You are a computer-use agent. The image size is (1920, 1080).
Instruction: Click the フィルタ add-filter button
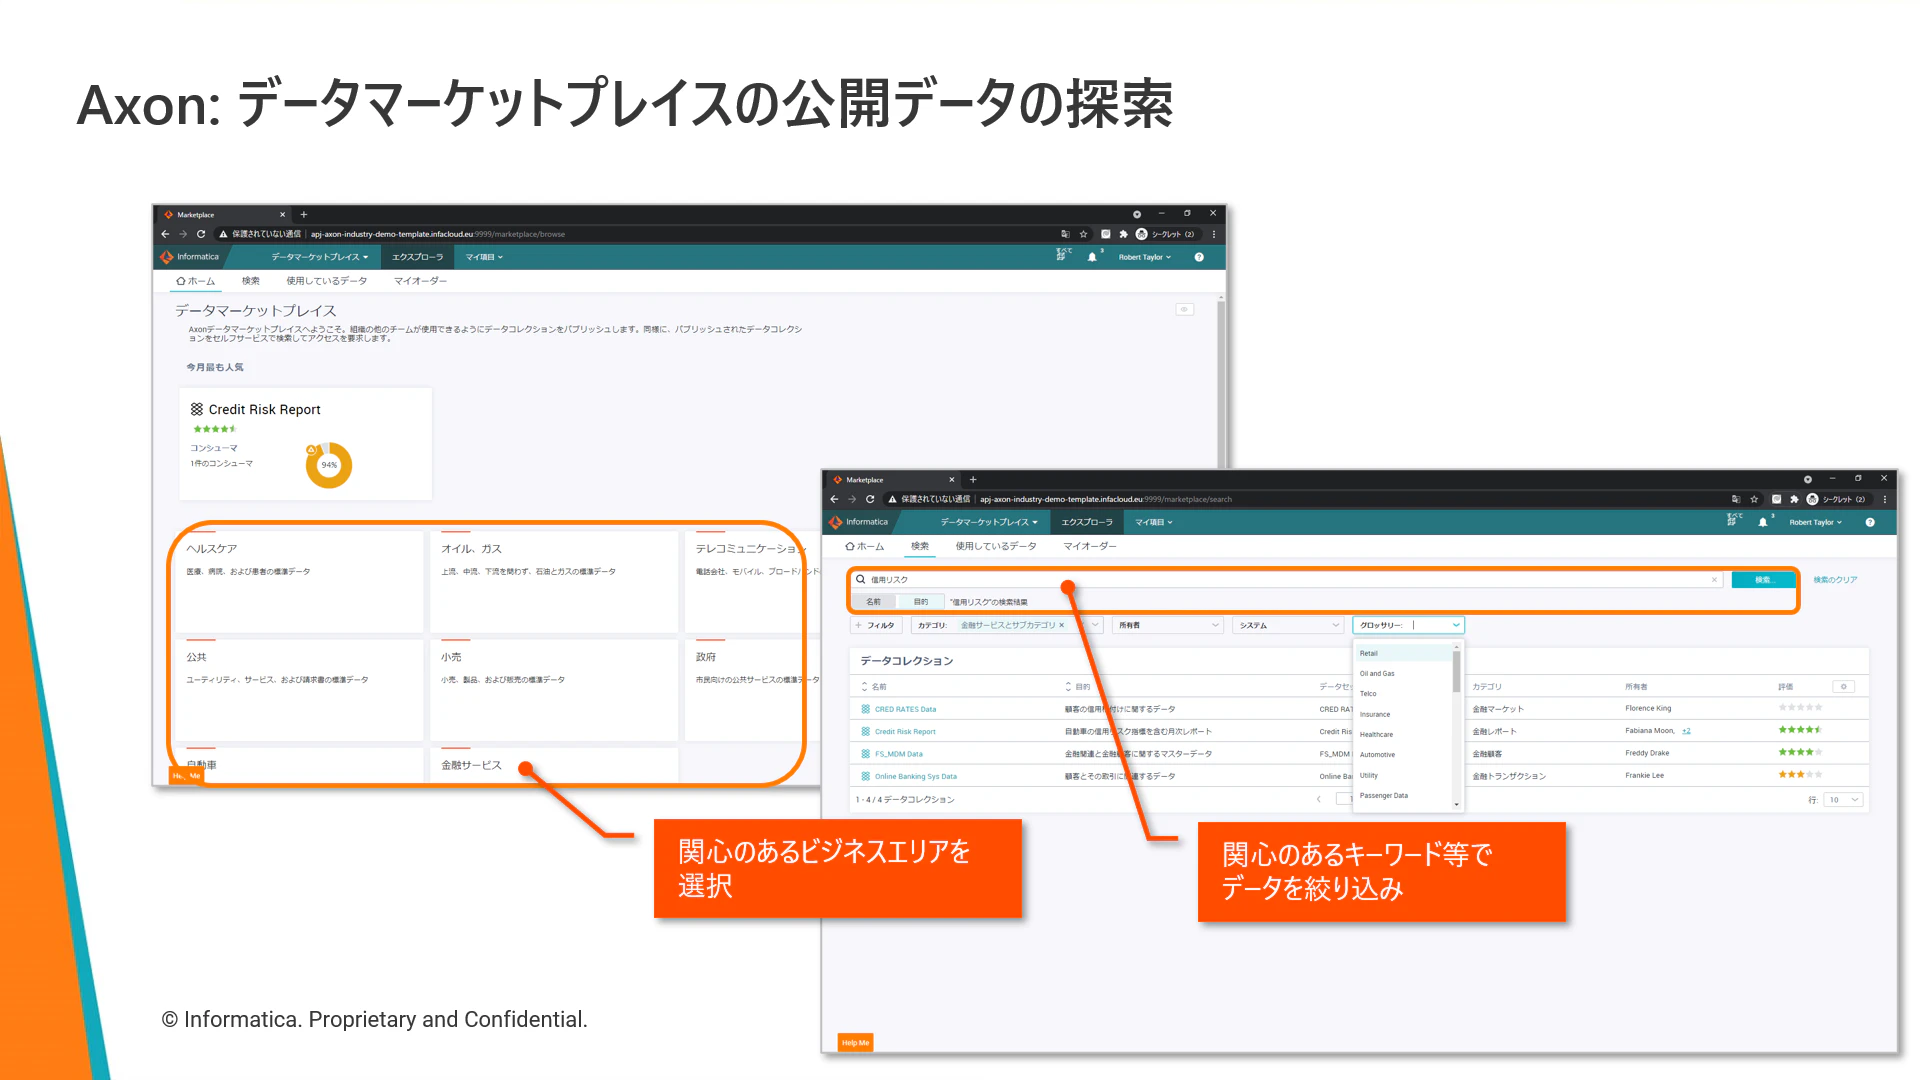pyautogui.click(x=876, y=625)
